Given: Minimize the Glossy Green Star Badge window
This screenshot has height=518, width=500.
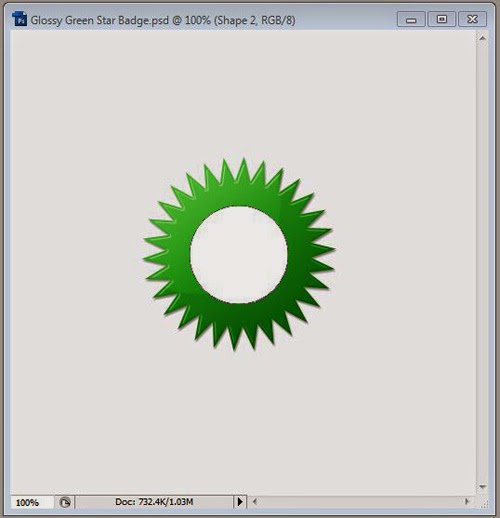Looking at the screenshot, I should coord(411,19).
